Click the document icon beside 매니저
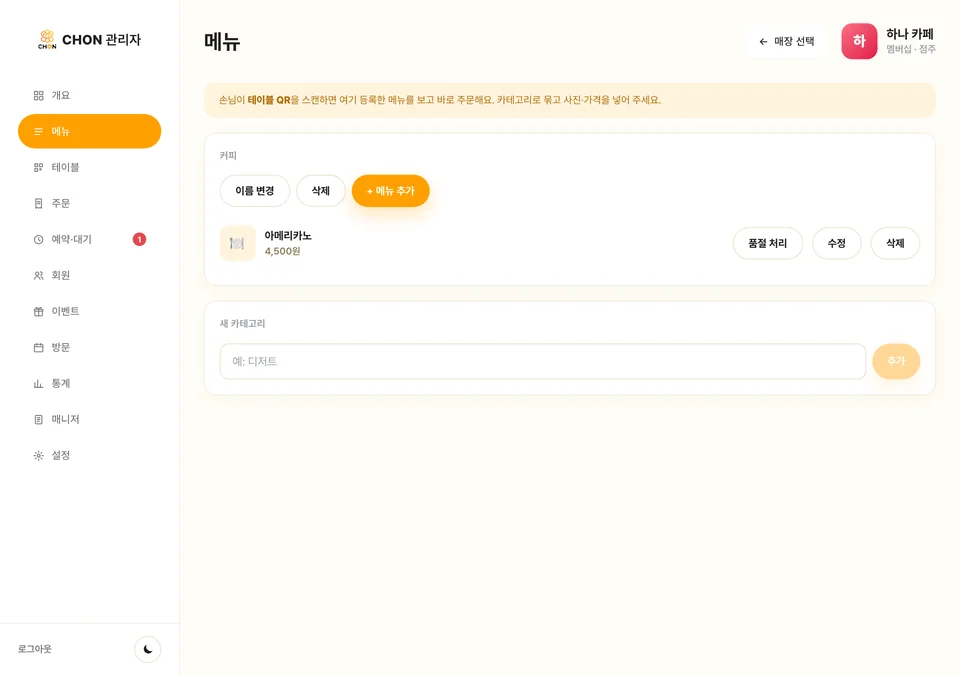This screenshot has height=675, width=960. click(39, 420)
